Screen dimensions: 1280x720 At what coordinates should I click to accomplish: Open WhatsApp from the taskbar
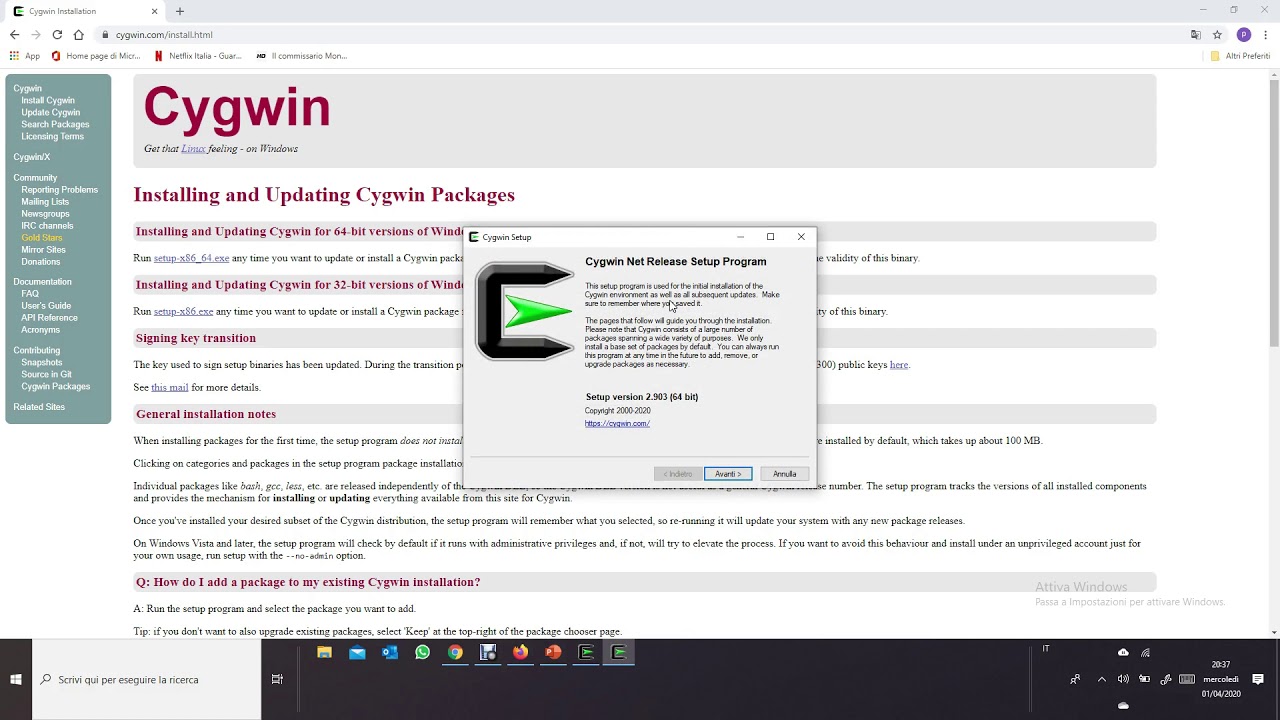pos(422,652)
